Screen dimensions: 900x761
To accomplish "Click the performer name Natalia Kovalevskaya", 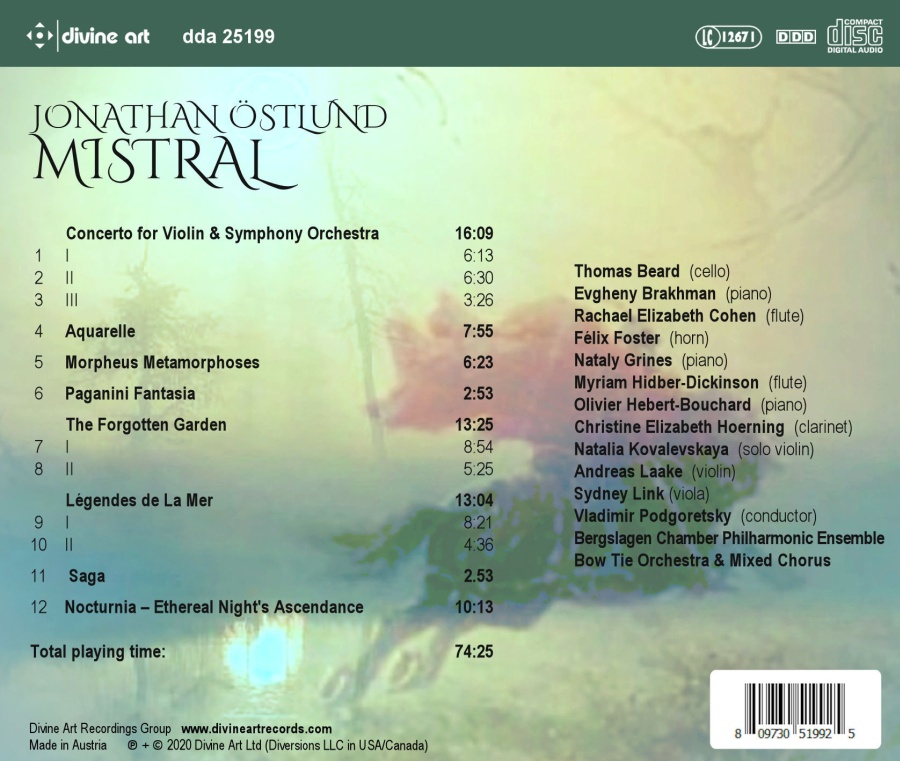I will click(x=651, y=449).
